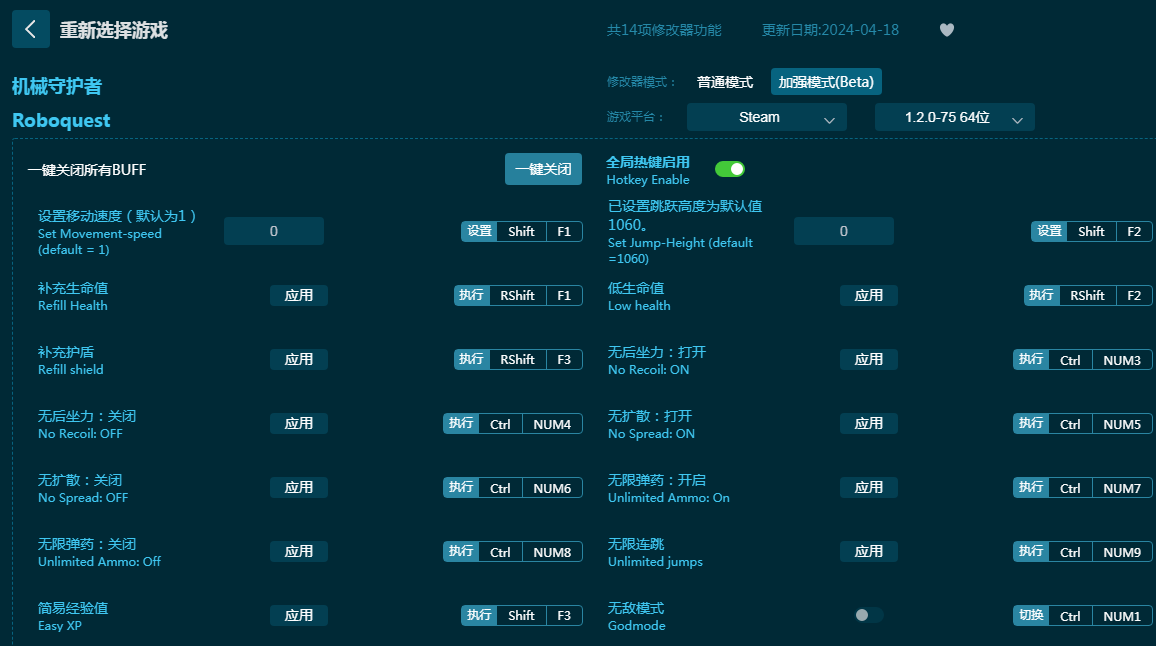Click 执行 hotkey button for Refill Health
Viewport: 1156px width, 646px height.
472,296
